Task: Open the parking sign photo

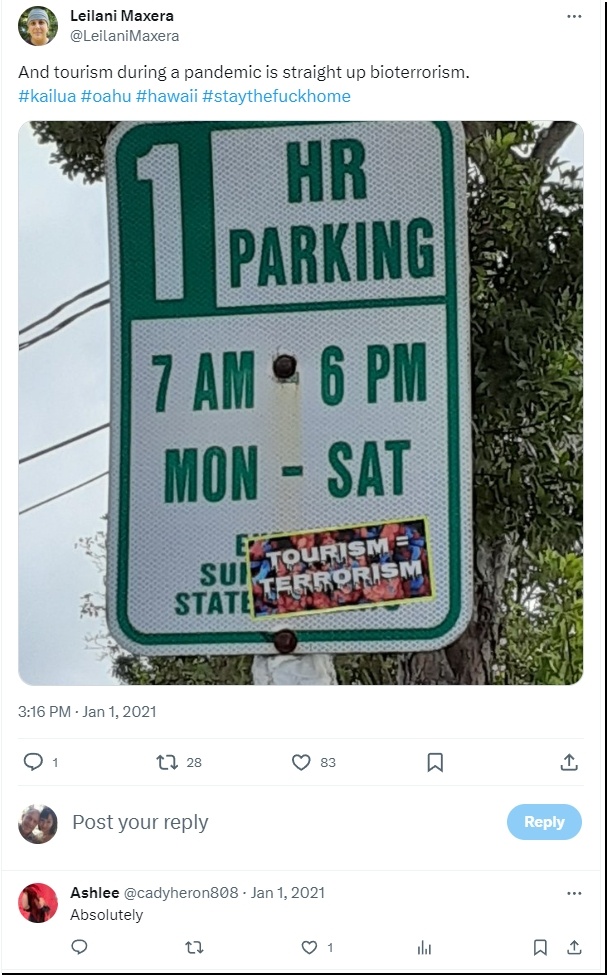Action: (300, 402)
